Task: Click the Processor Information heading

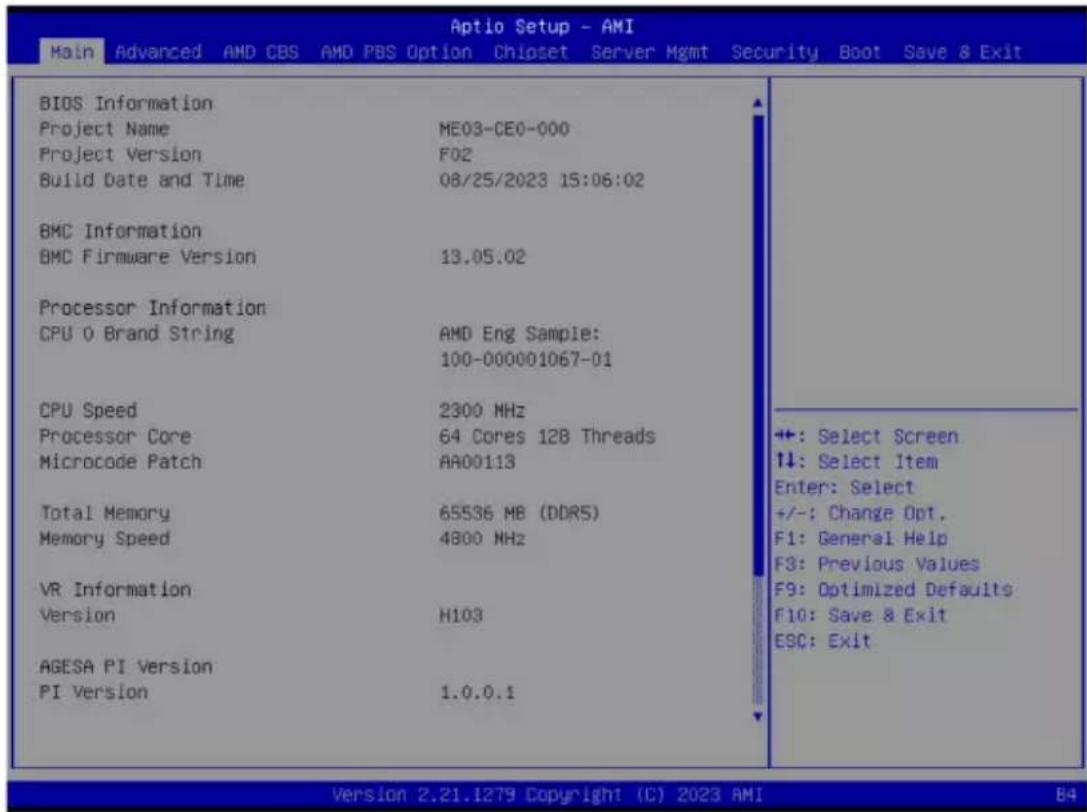Action: (x=153, y=308)
